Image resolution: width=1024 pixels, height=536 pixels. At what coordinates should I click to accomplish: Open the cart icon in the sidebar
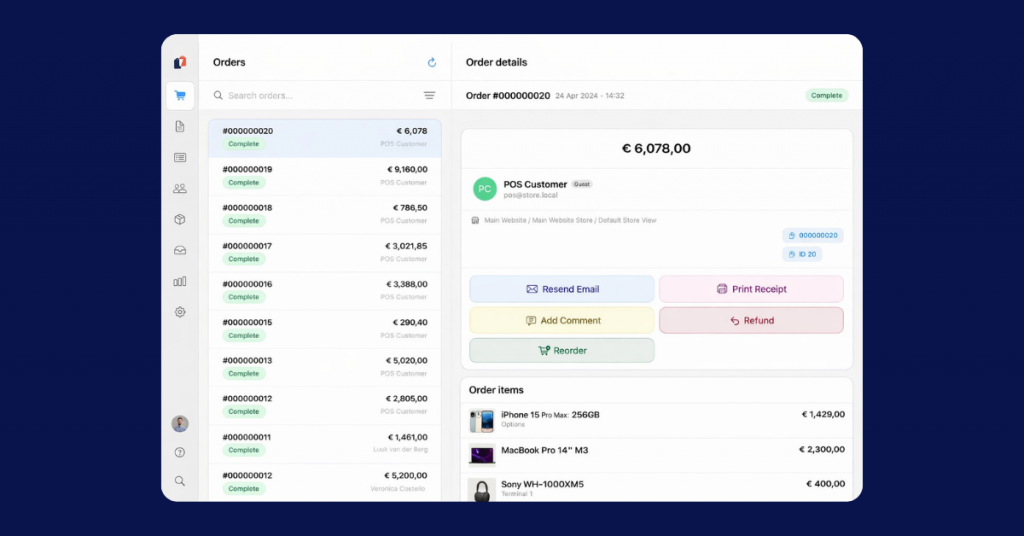click(x=180, y=96)
